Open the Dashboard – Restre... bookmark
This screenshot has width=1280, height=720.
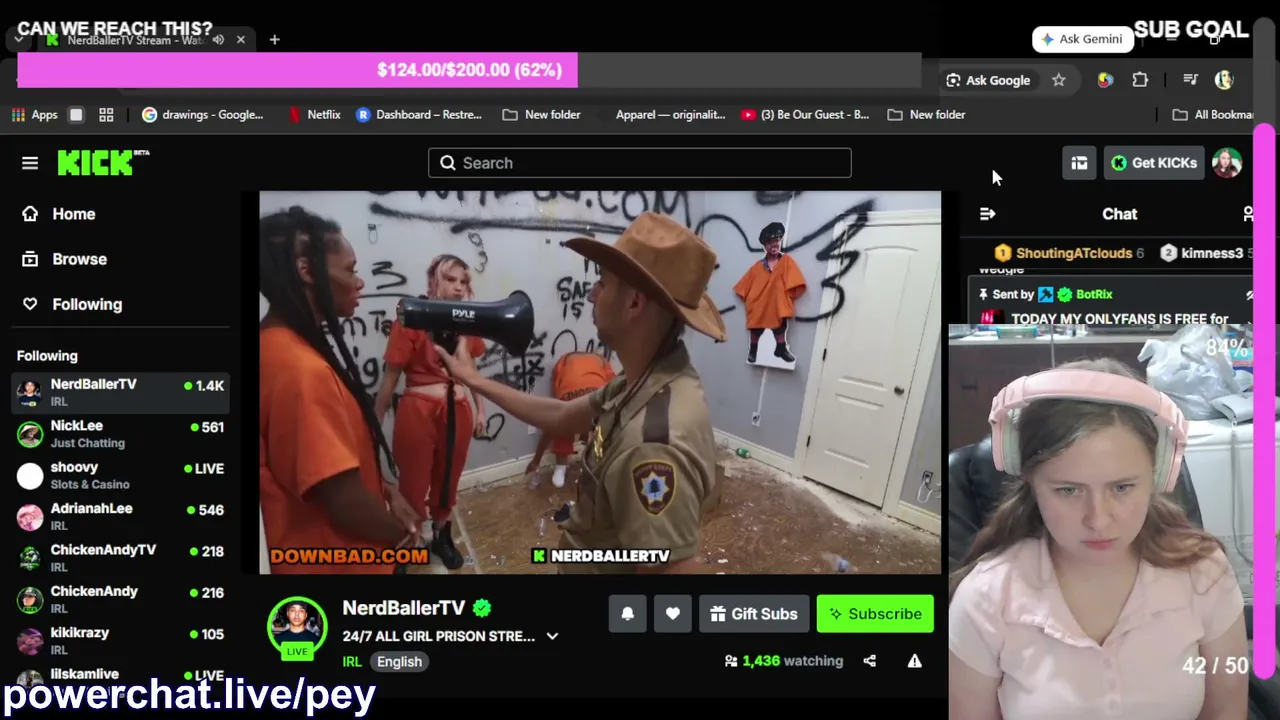(419, 115)
